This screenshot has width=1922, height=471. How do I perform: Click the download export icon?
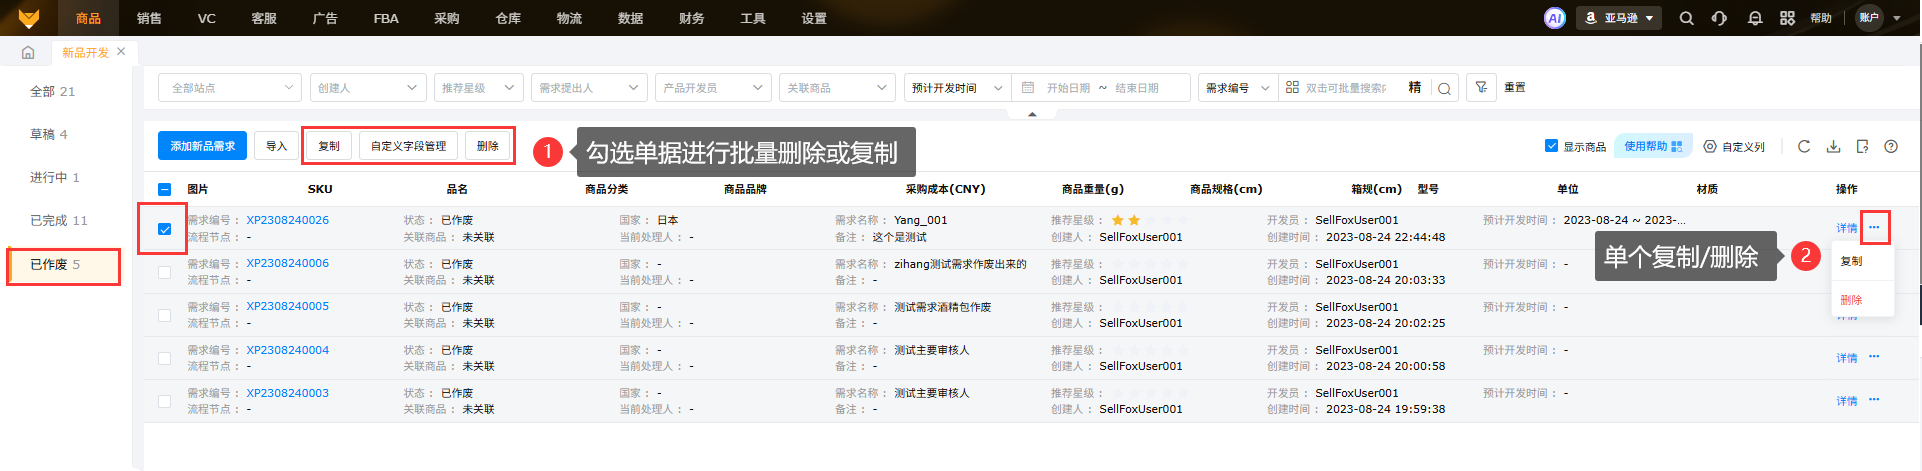[1833, 146]
